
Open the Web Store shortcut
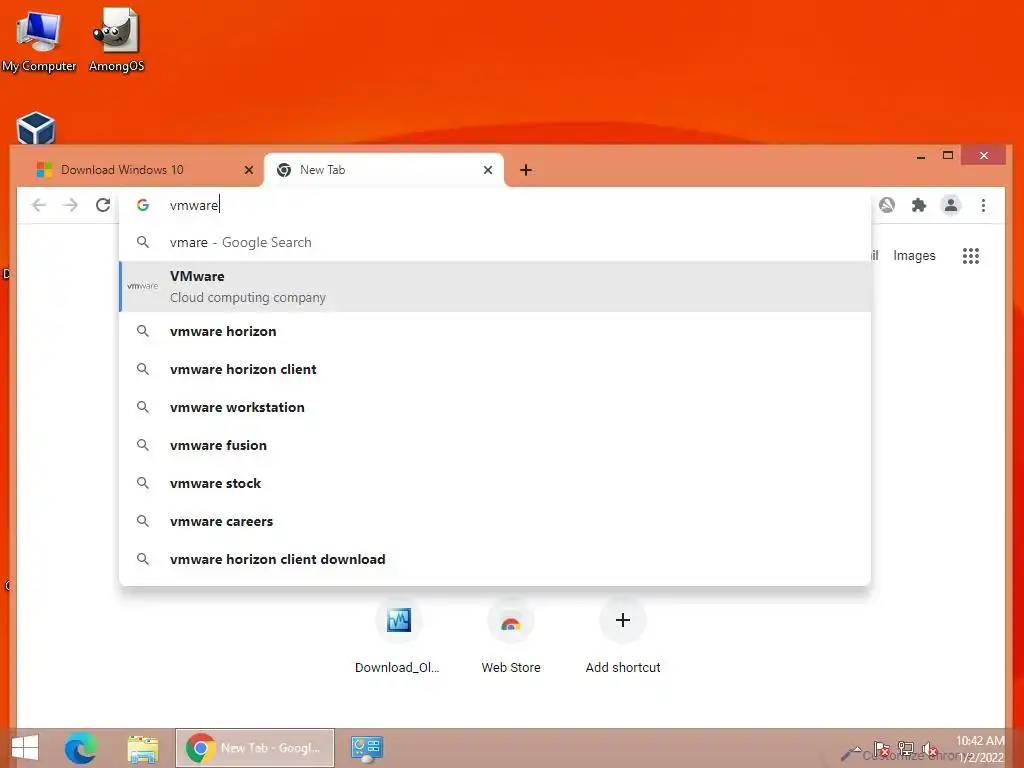[x=511, y=635]
